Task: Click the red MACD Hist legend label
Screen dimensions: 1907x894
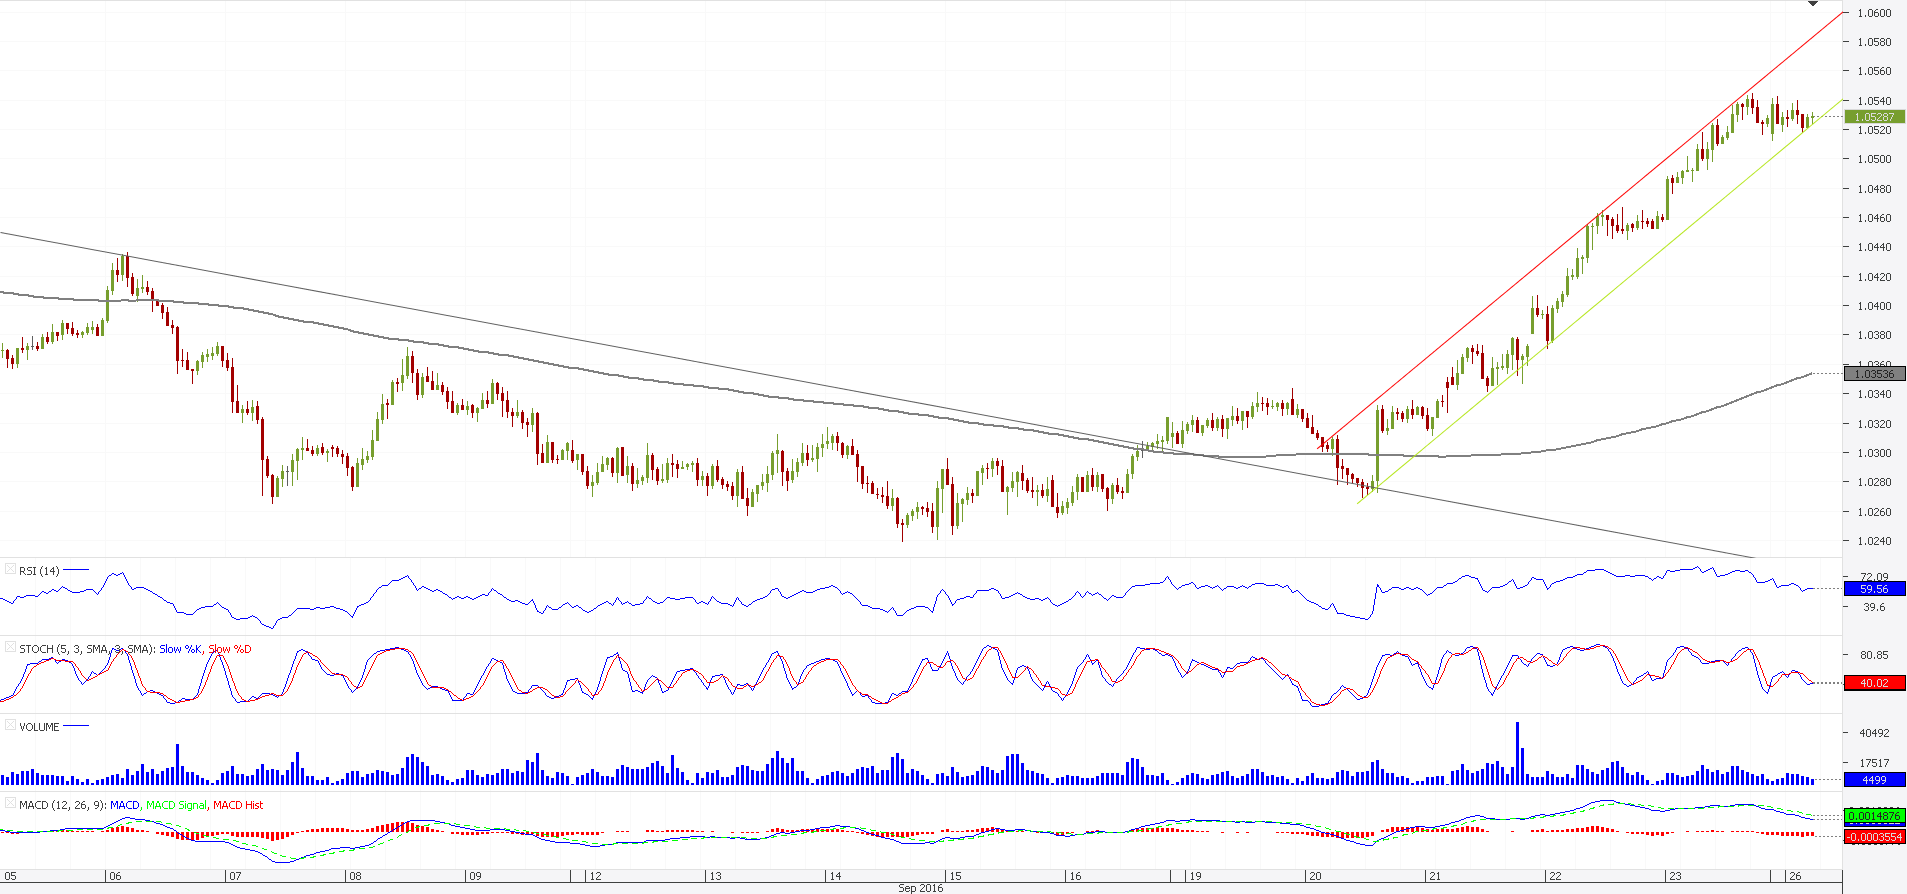Action: point(238,805)
